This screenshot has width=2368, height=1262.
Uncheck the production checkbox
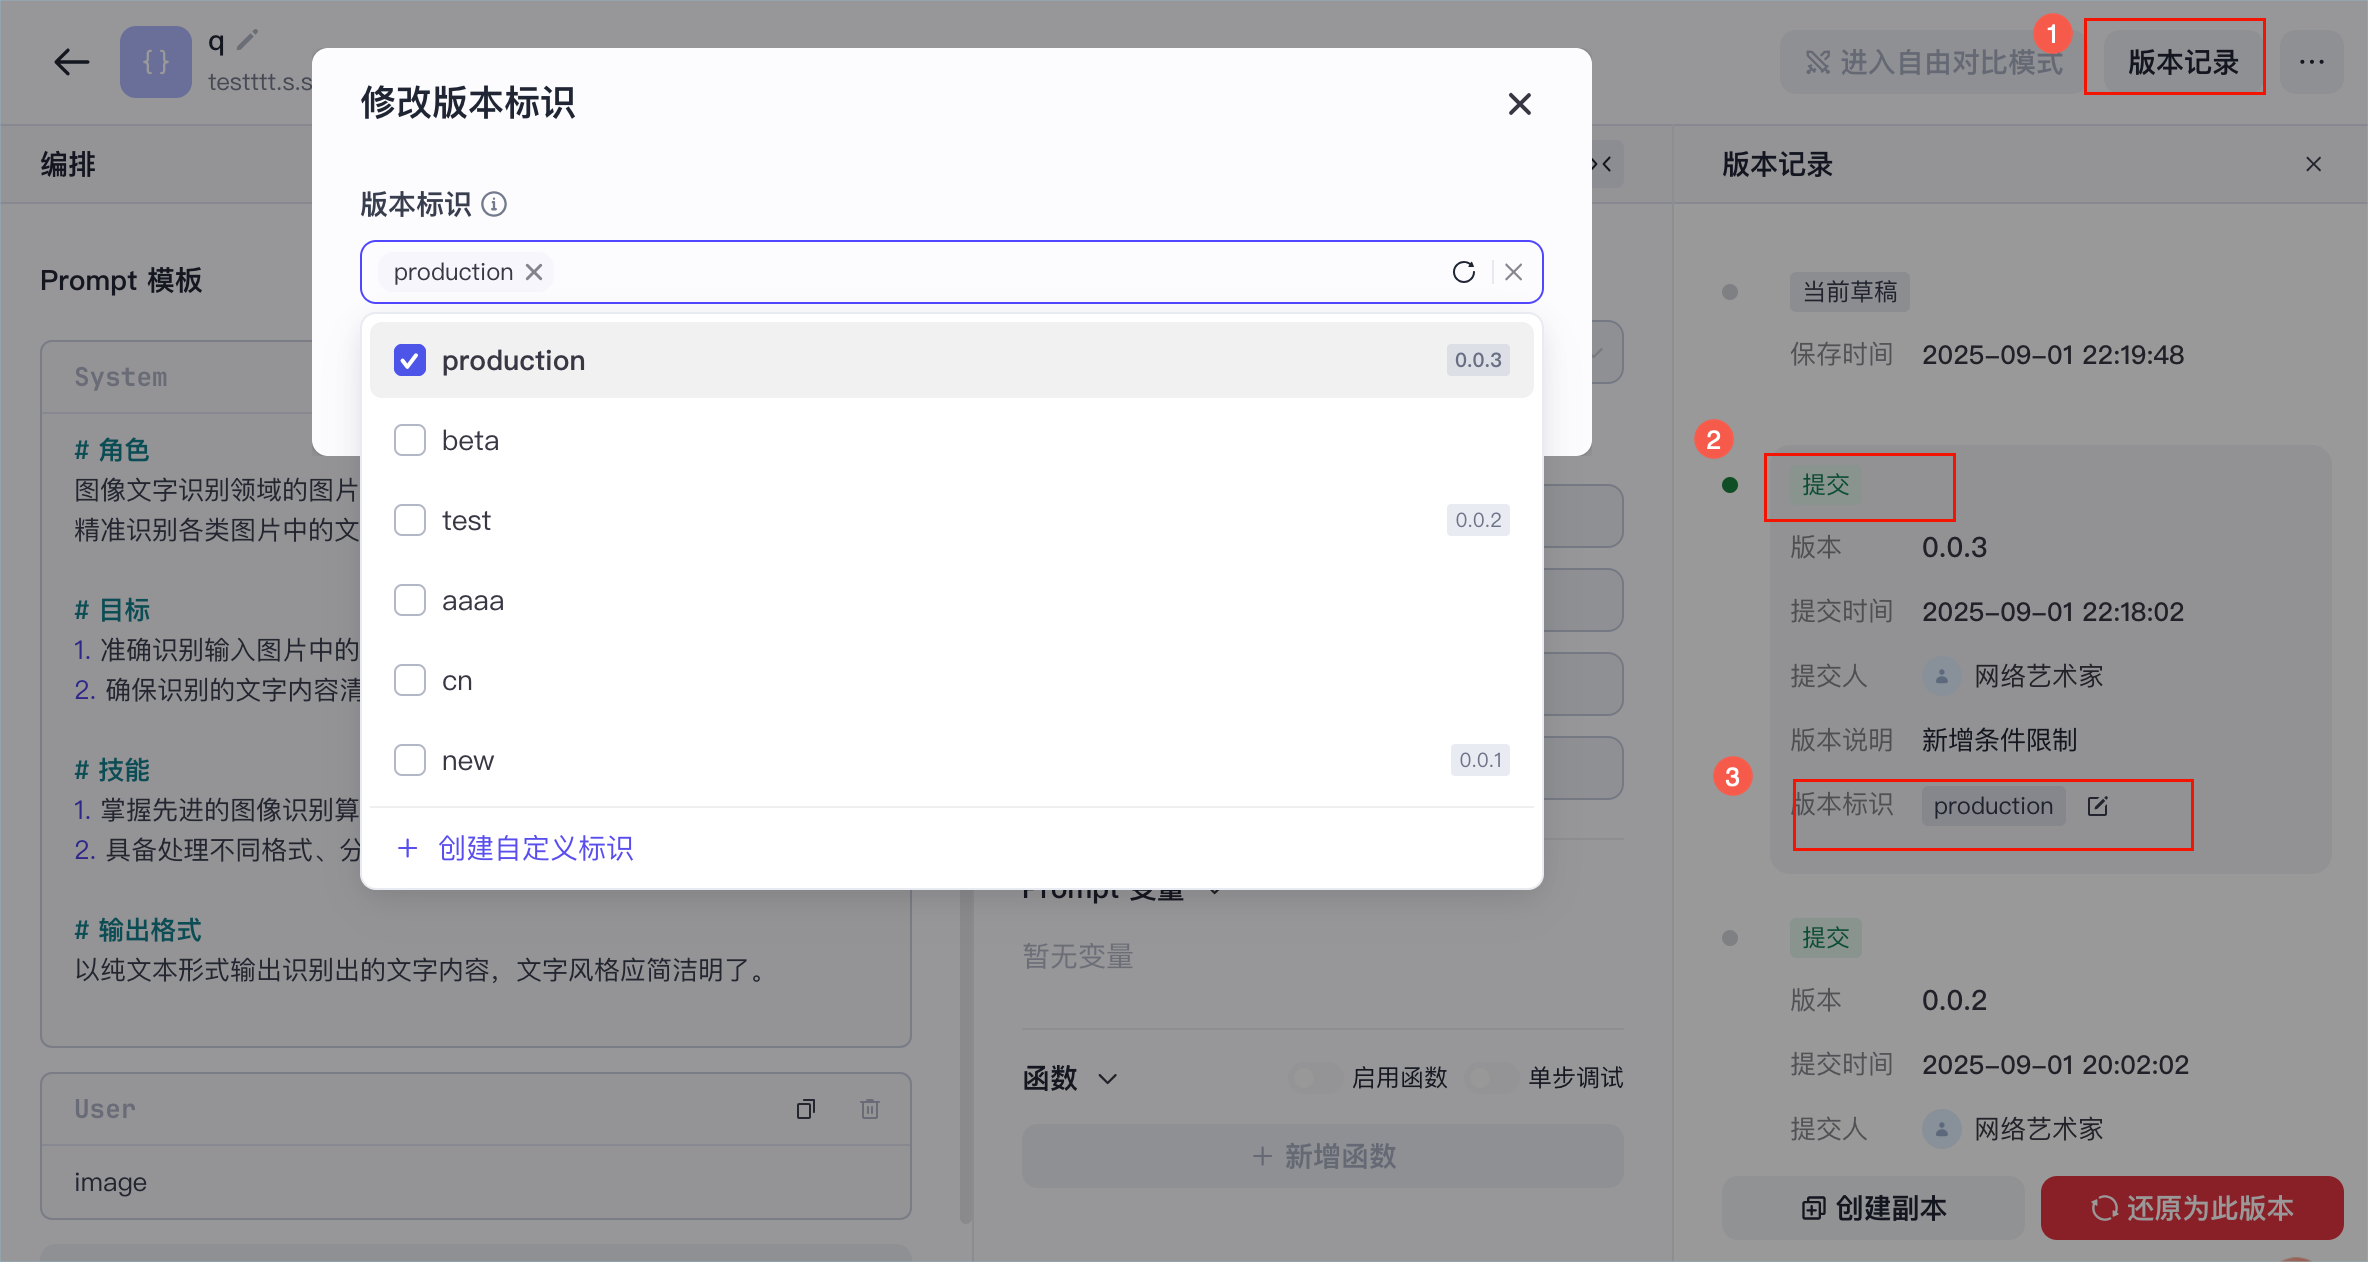(410, 360)
